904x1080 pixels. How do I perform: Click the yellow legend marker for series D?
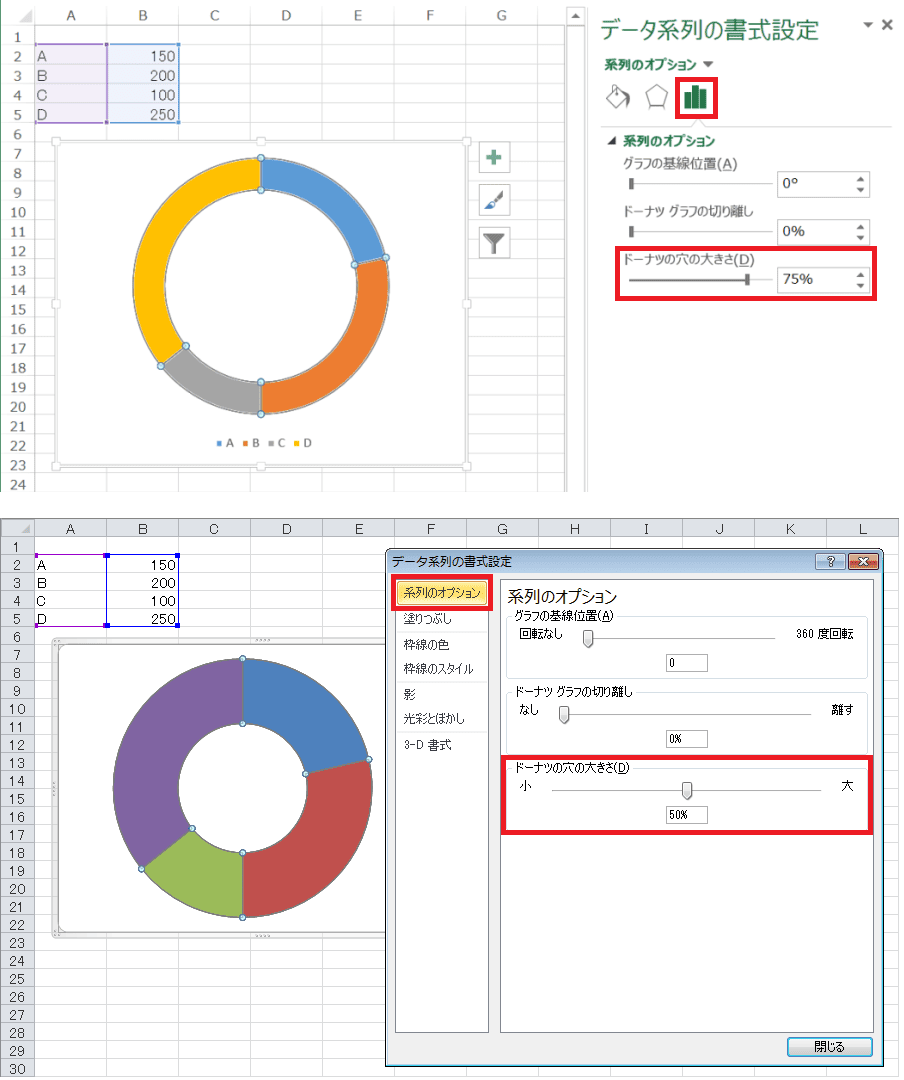click(x=296, y=443)
